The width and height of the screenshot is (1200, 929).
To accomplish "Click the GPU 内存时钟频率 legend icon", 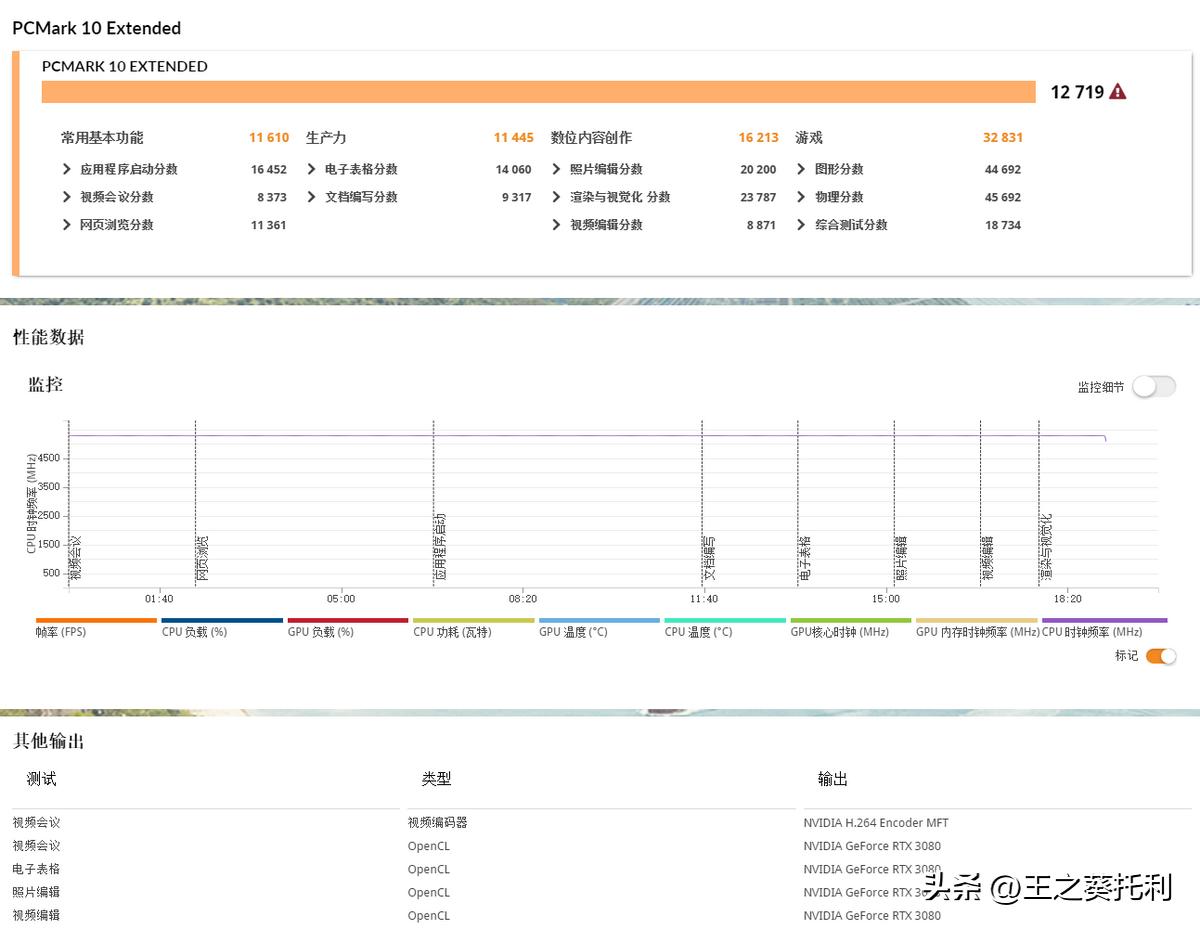I will point(975,619).
